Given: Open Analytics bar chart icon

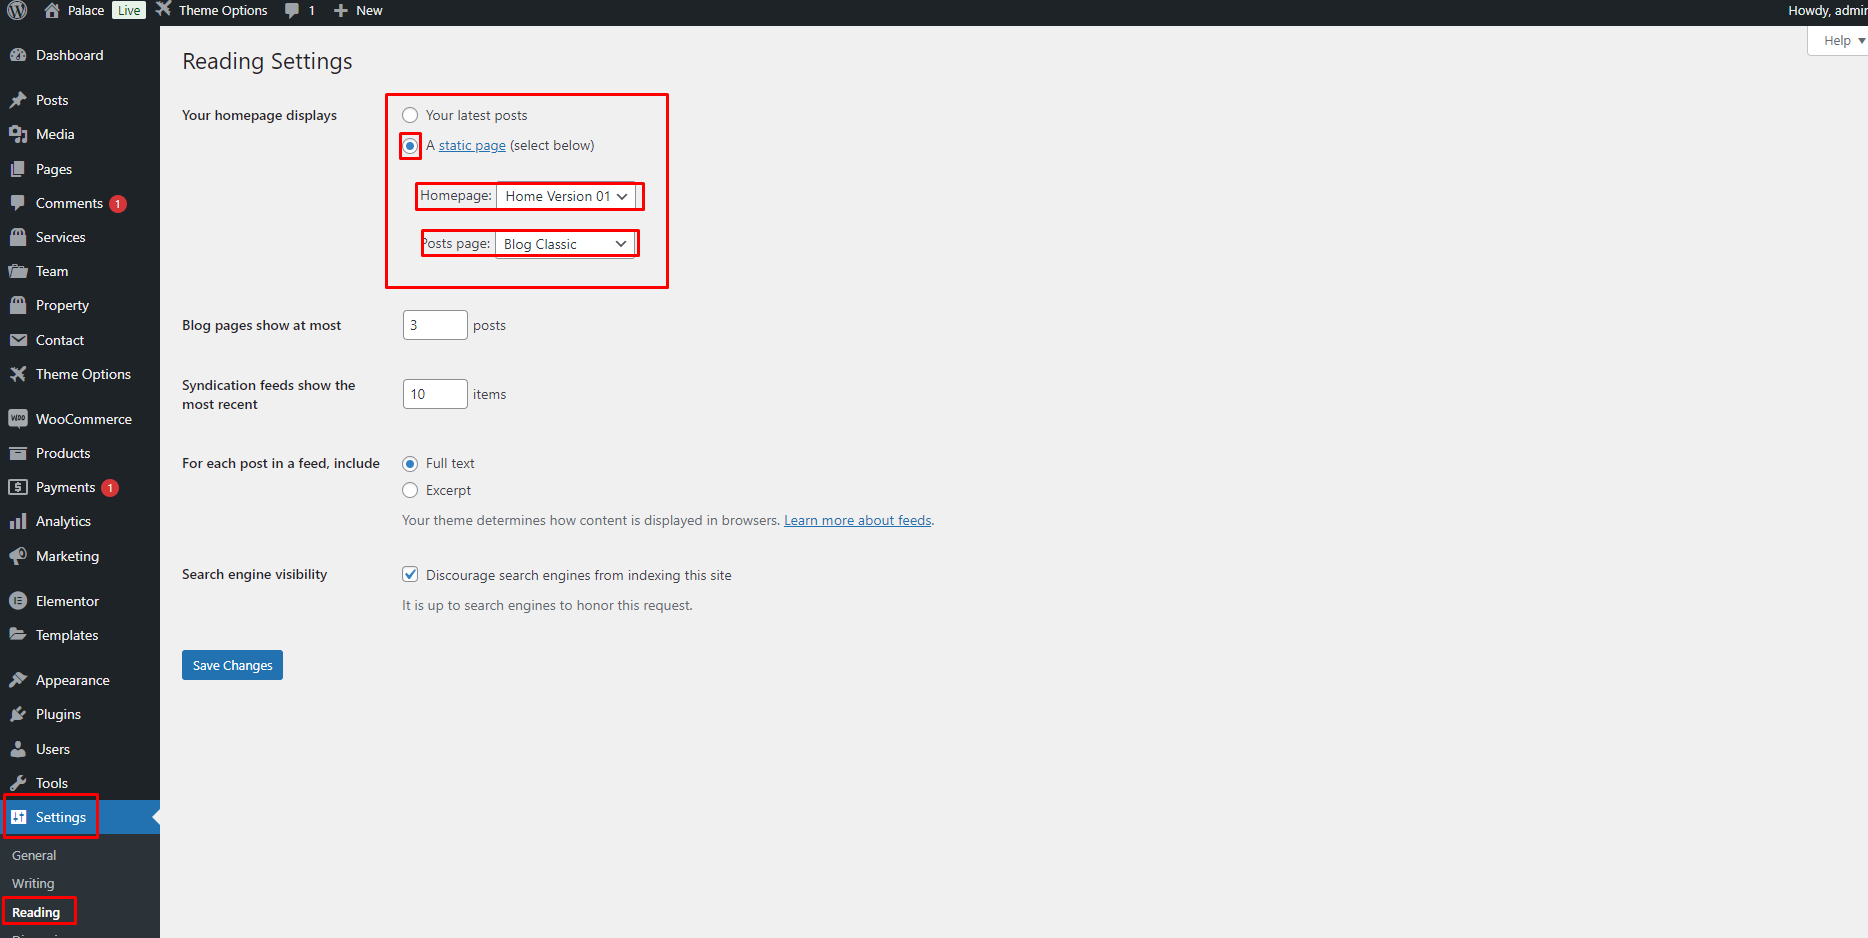Looking at the screenshot, I should pos(18,521).
